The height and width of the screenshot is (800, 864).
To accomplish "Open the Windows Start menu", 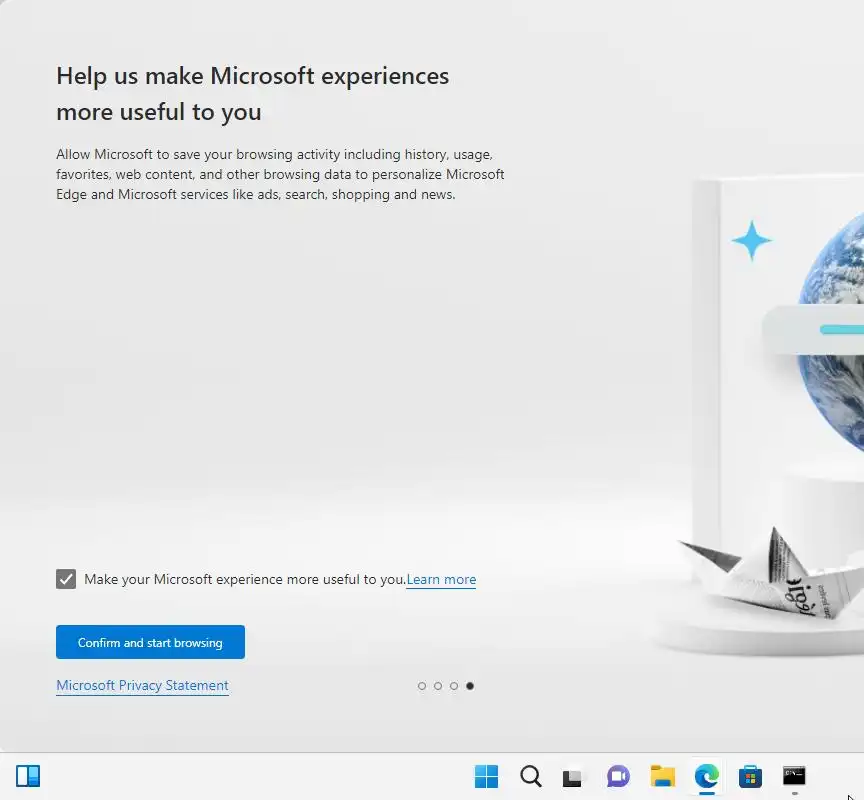I will (486, 776).
